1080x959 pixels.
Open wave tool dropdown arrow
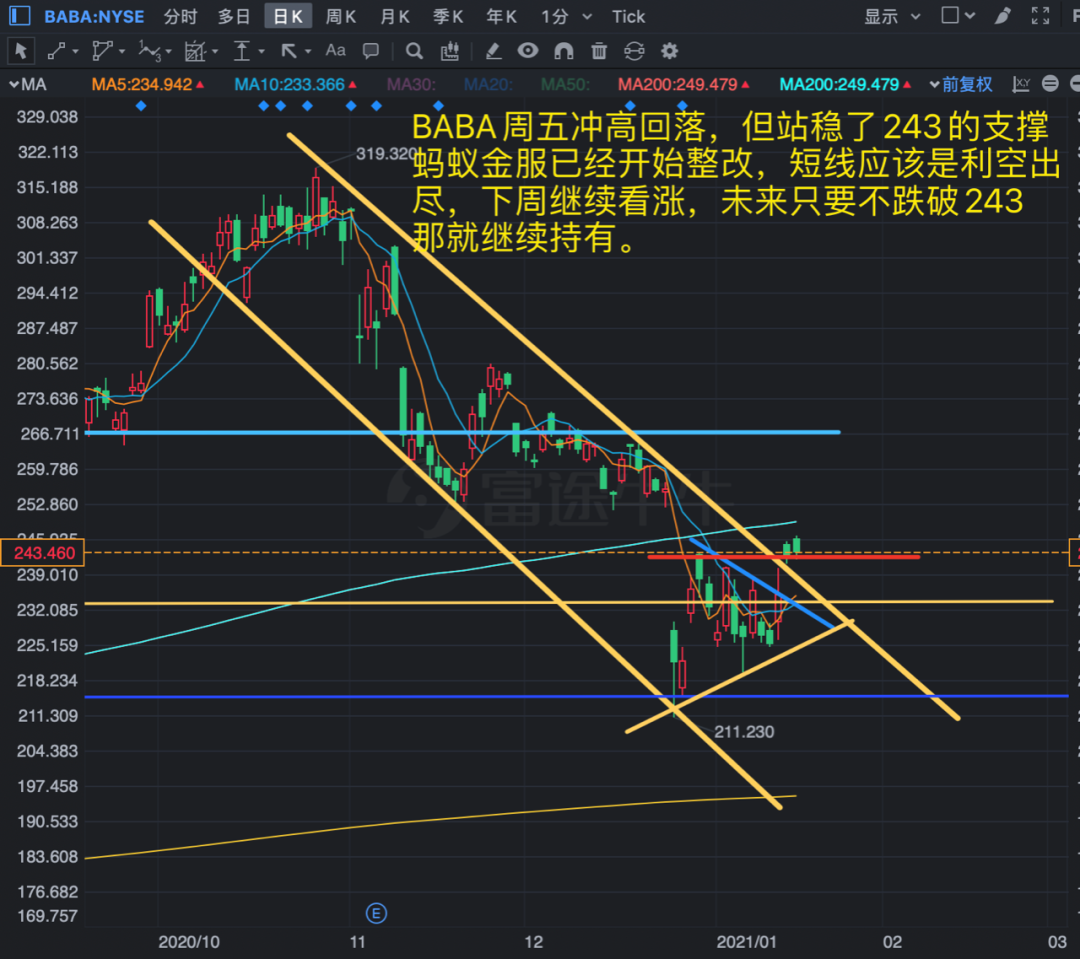pyautogui.click(x=169, y=52)
